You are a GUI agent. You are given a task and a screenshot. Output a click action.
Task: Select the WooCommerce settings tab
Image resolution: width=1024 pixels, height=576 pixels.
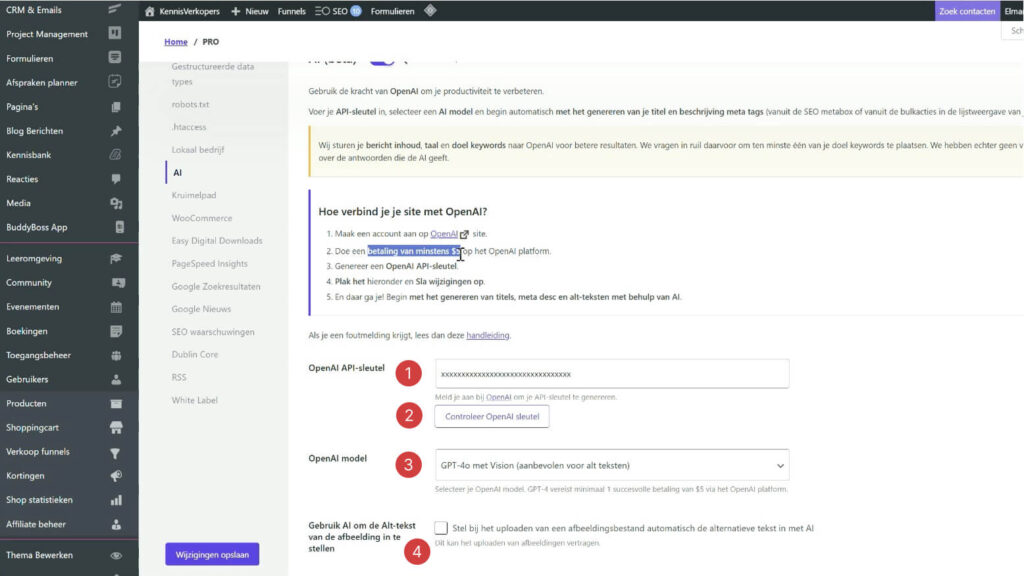tap(202, 218)
